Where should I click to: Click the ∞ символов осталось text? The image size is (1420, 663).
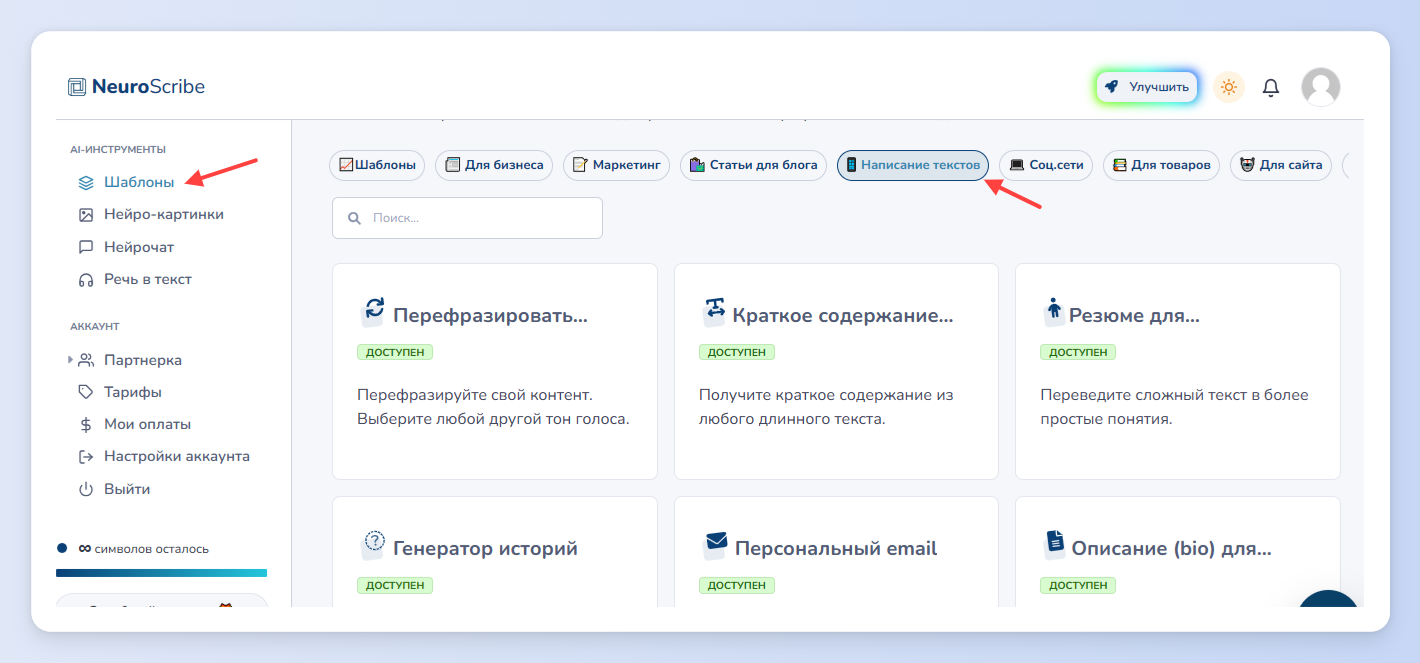click(x=143, y=549)
